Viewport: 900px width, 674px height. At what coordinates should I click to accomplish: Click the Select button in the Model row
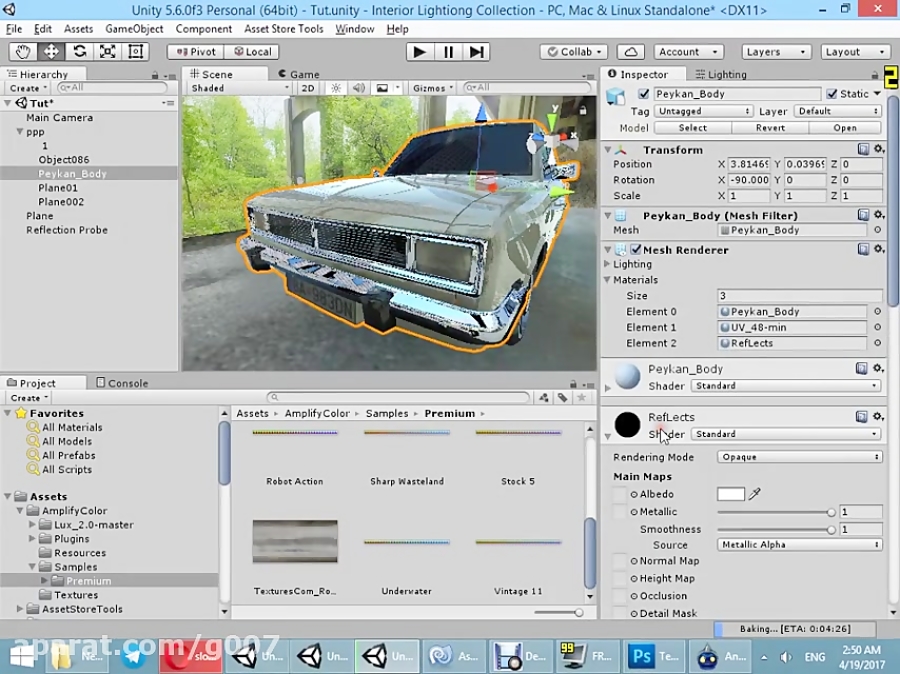click(694, 127)
